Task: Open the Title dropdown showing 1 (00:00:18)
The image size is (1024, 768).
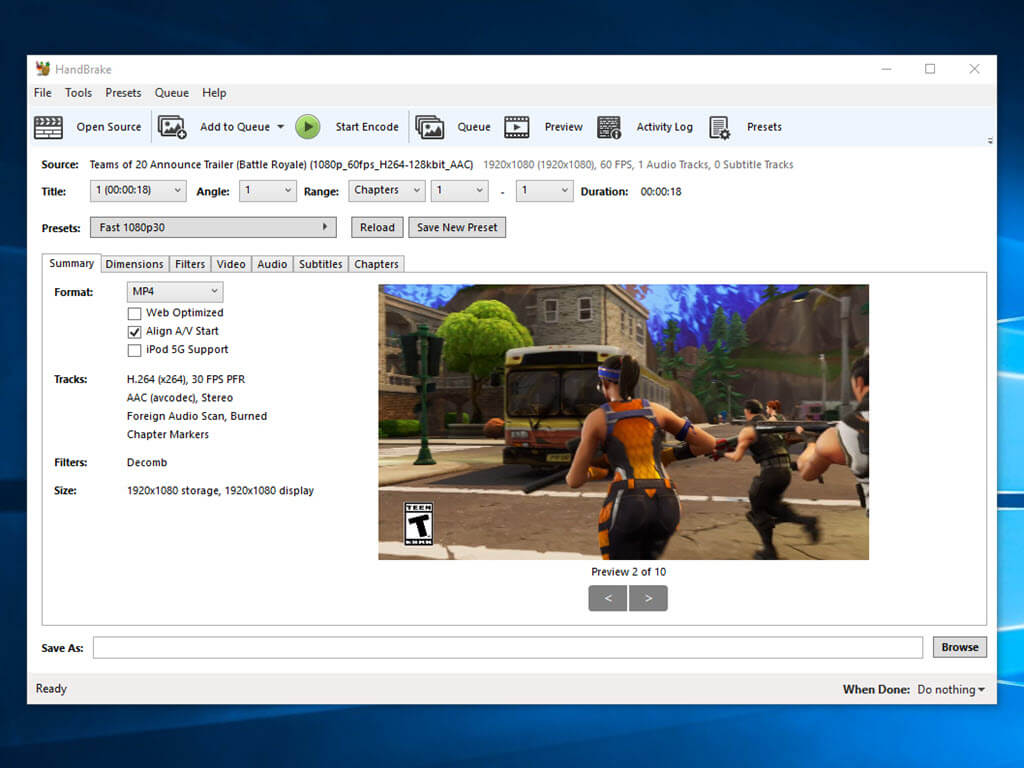Action: point(138,191)
